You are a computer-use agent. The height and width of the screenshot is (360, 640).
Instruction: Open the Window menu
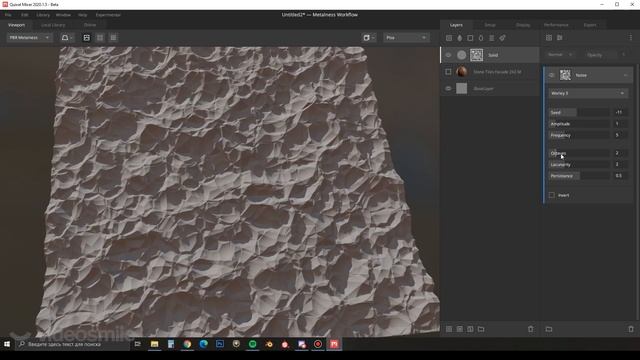click(63, 15)
